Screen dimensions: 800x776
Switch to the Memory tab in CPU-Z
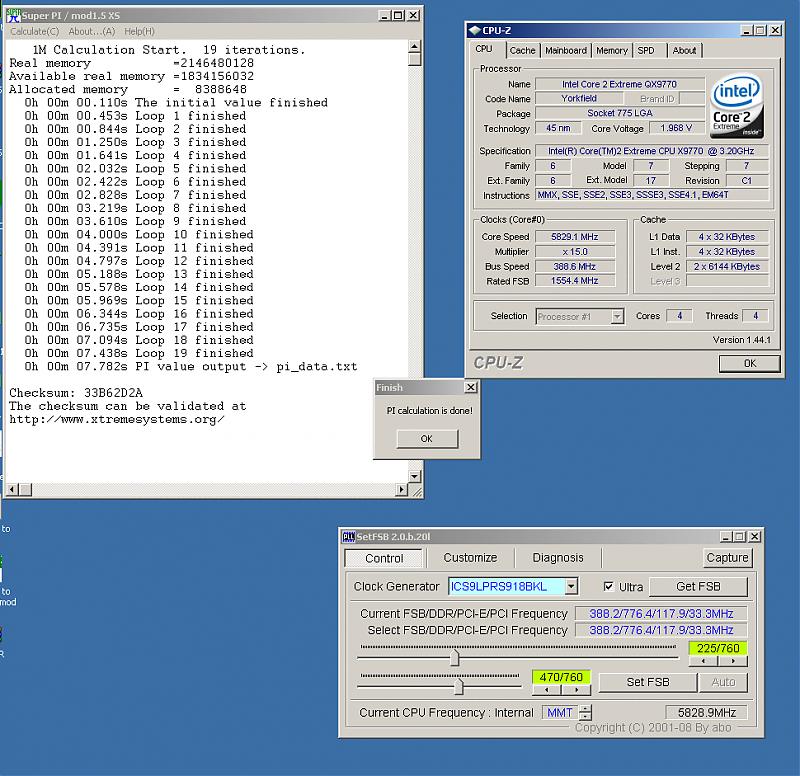coord(612,51)
